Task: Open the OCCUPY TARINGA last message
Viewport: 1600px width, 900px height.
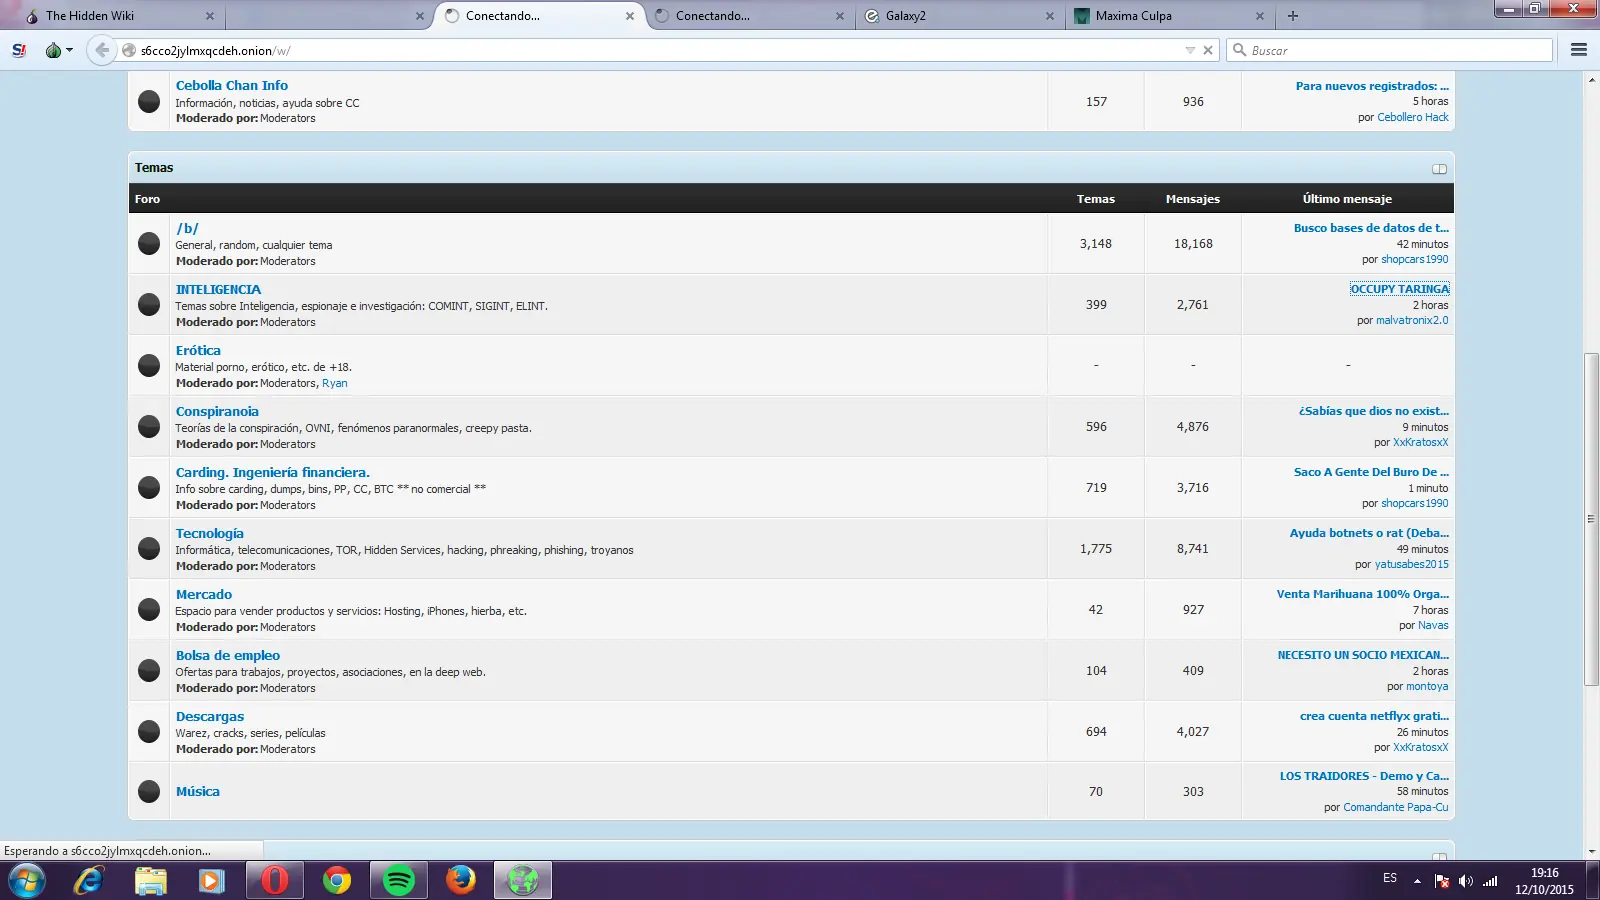Action: [x=1399, y=289]
